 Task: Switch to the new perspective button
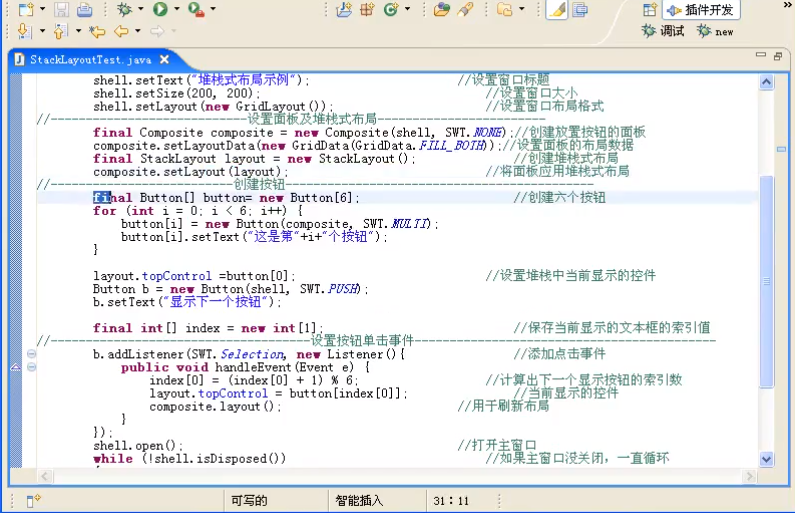click(x=716, y=31)
